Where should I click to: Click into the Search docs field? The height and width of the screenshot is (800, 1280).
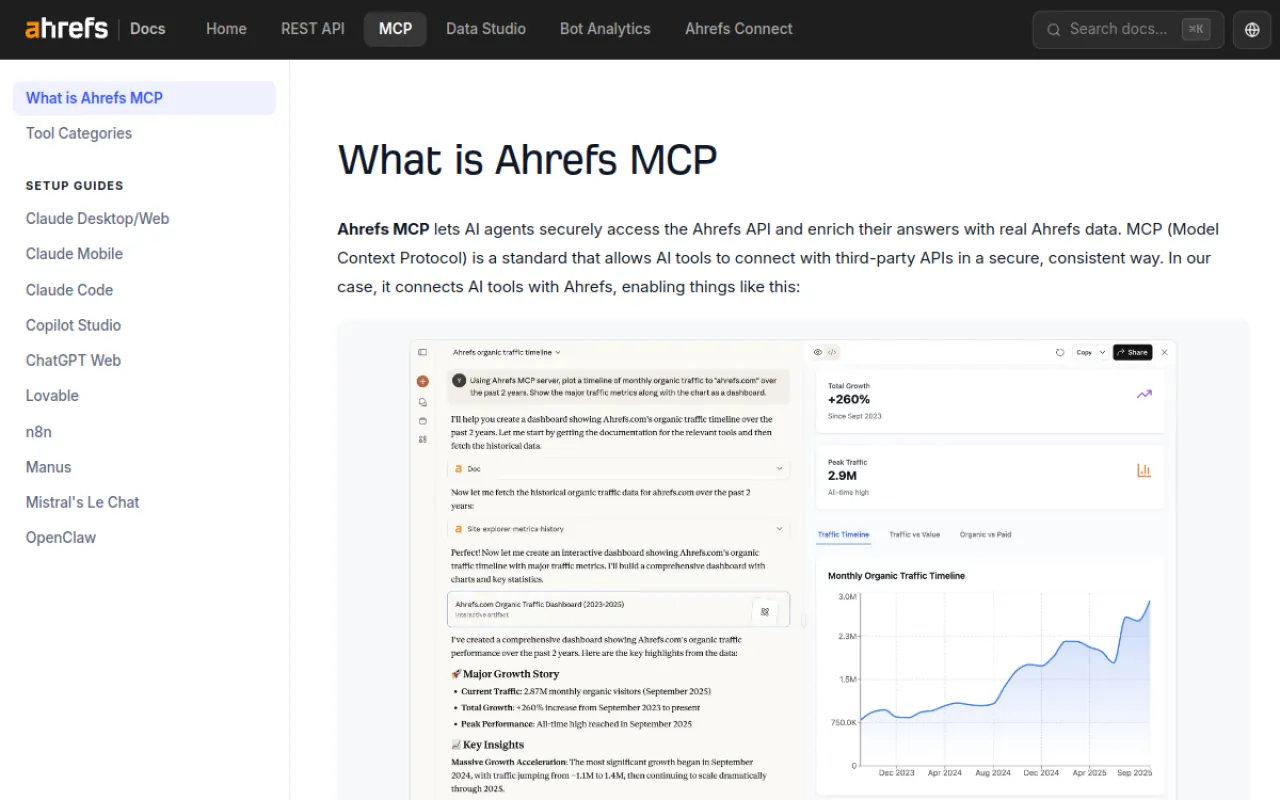coord(1128,30)
